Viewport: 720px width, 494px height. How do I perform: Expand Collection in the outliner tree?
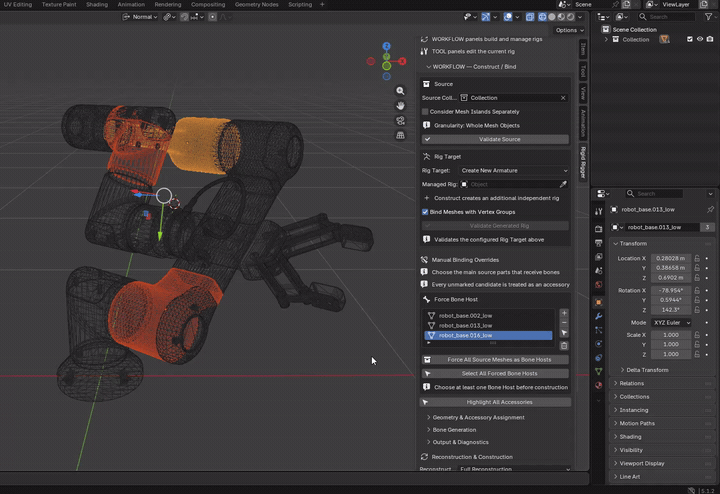point(606,39)
